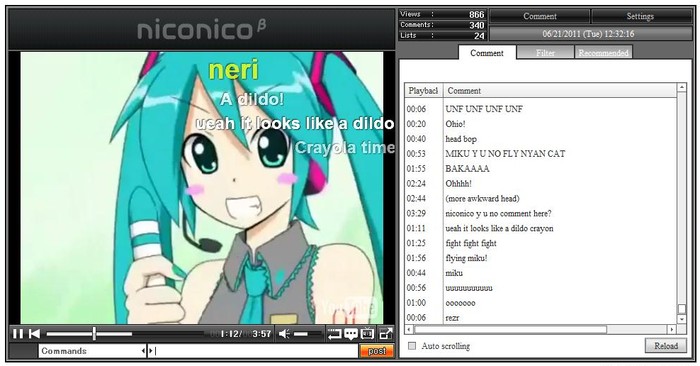Viewport: 700px width, 366px height.
Task: Mute the speaker volume icon
Action: [x=284, y=333]
